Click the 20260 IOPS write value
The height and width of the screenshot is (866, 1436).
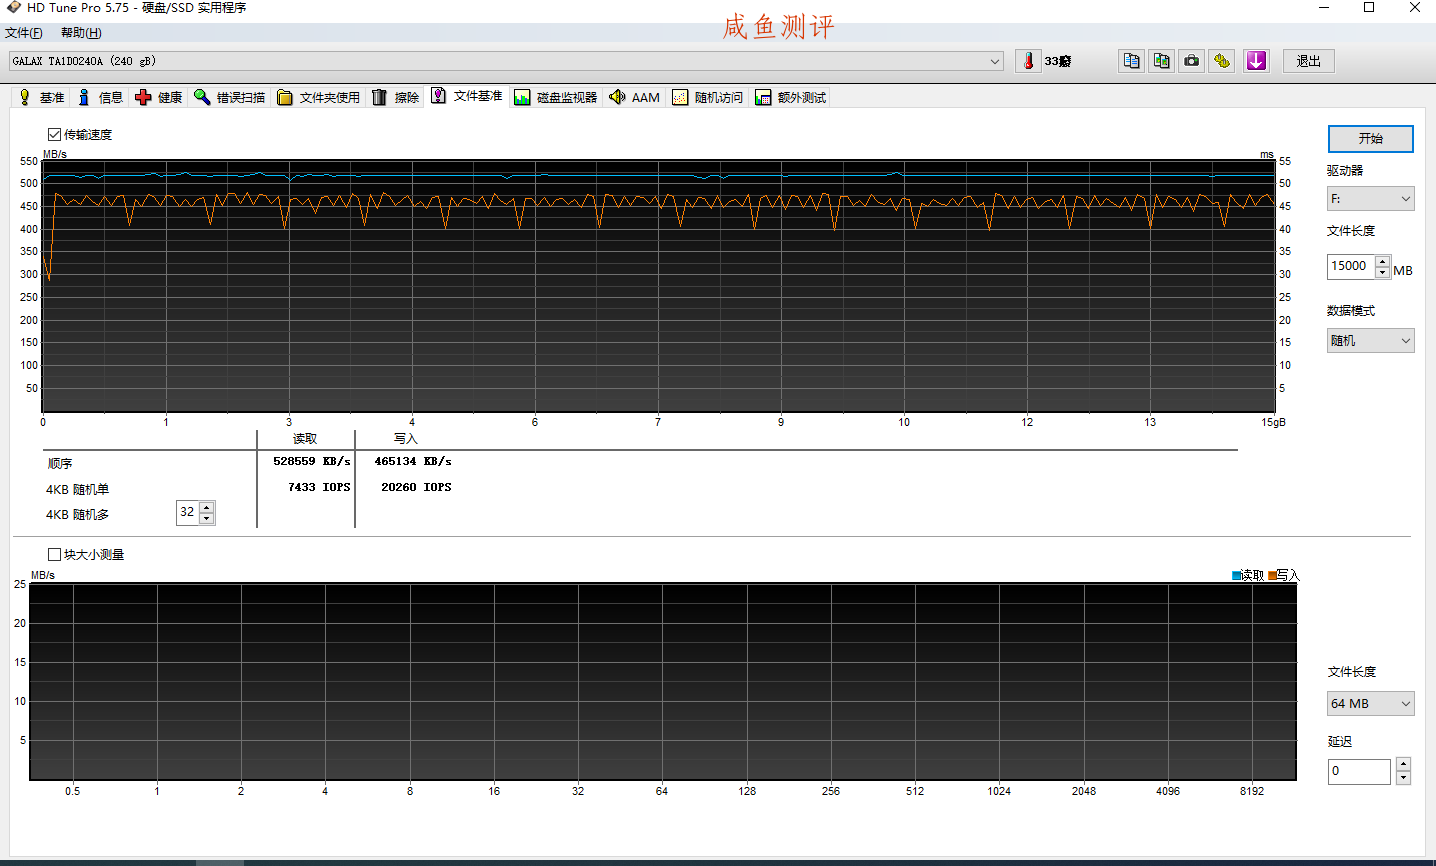(416, 487)
